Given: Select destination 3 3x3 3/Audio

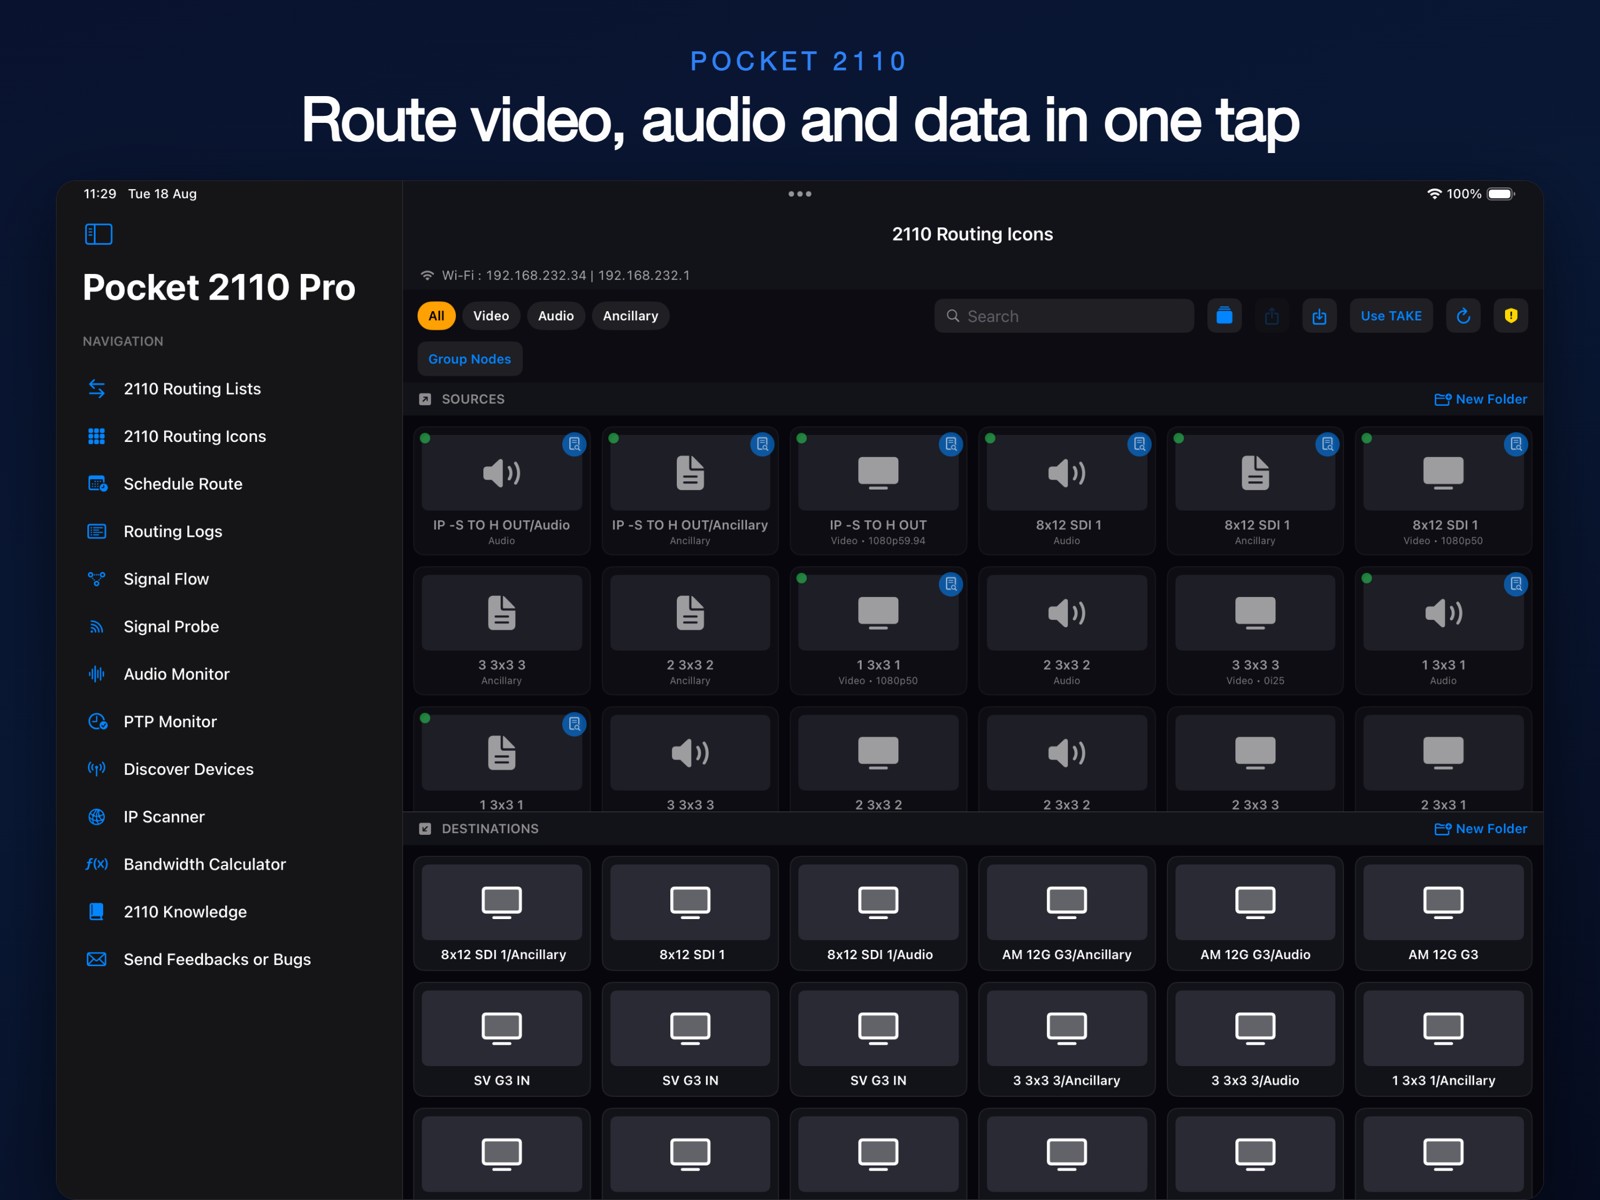Looking at the screenshot, I should point(1255,1039).
